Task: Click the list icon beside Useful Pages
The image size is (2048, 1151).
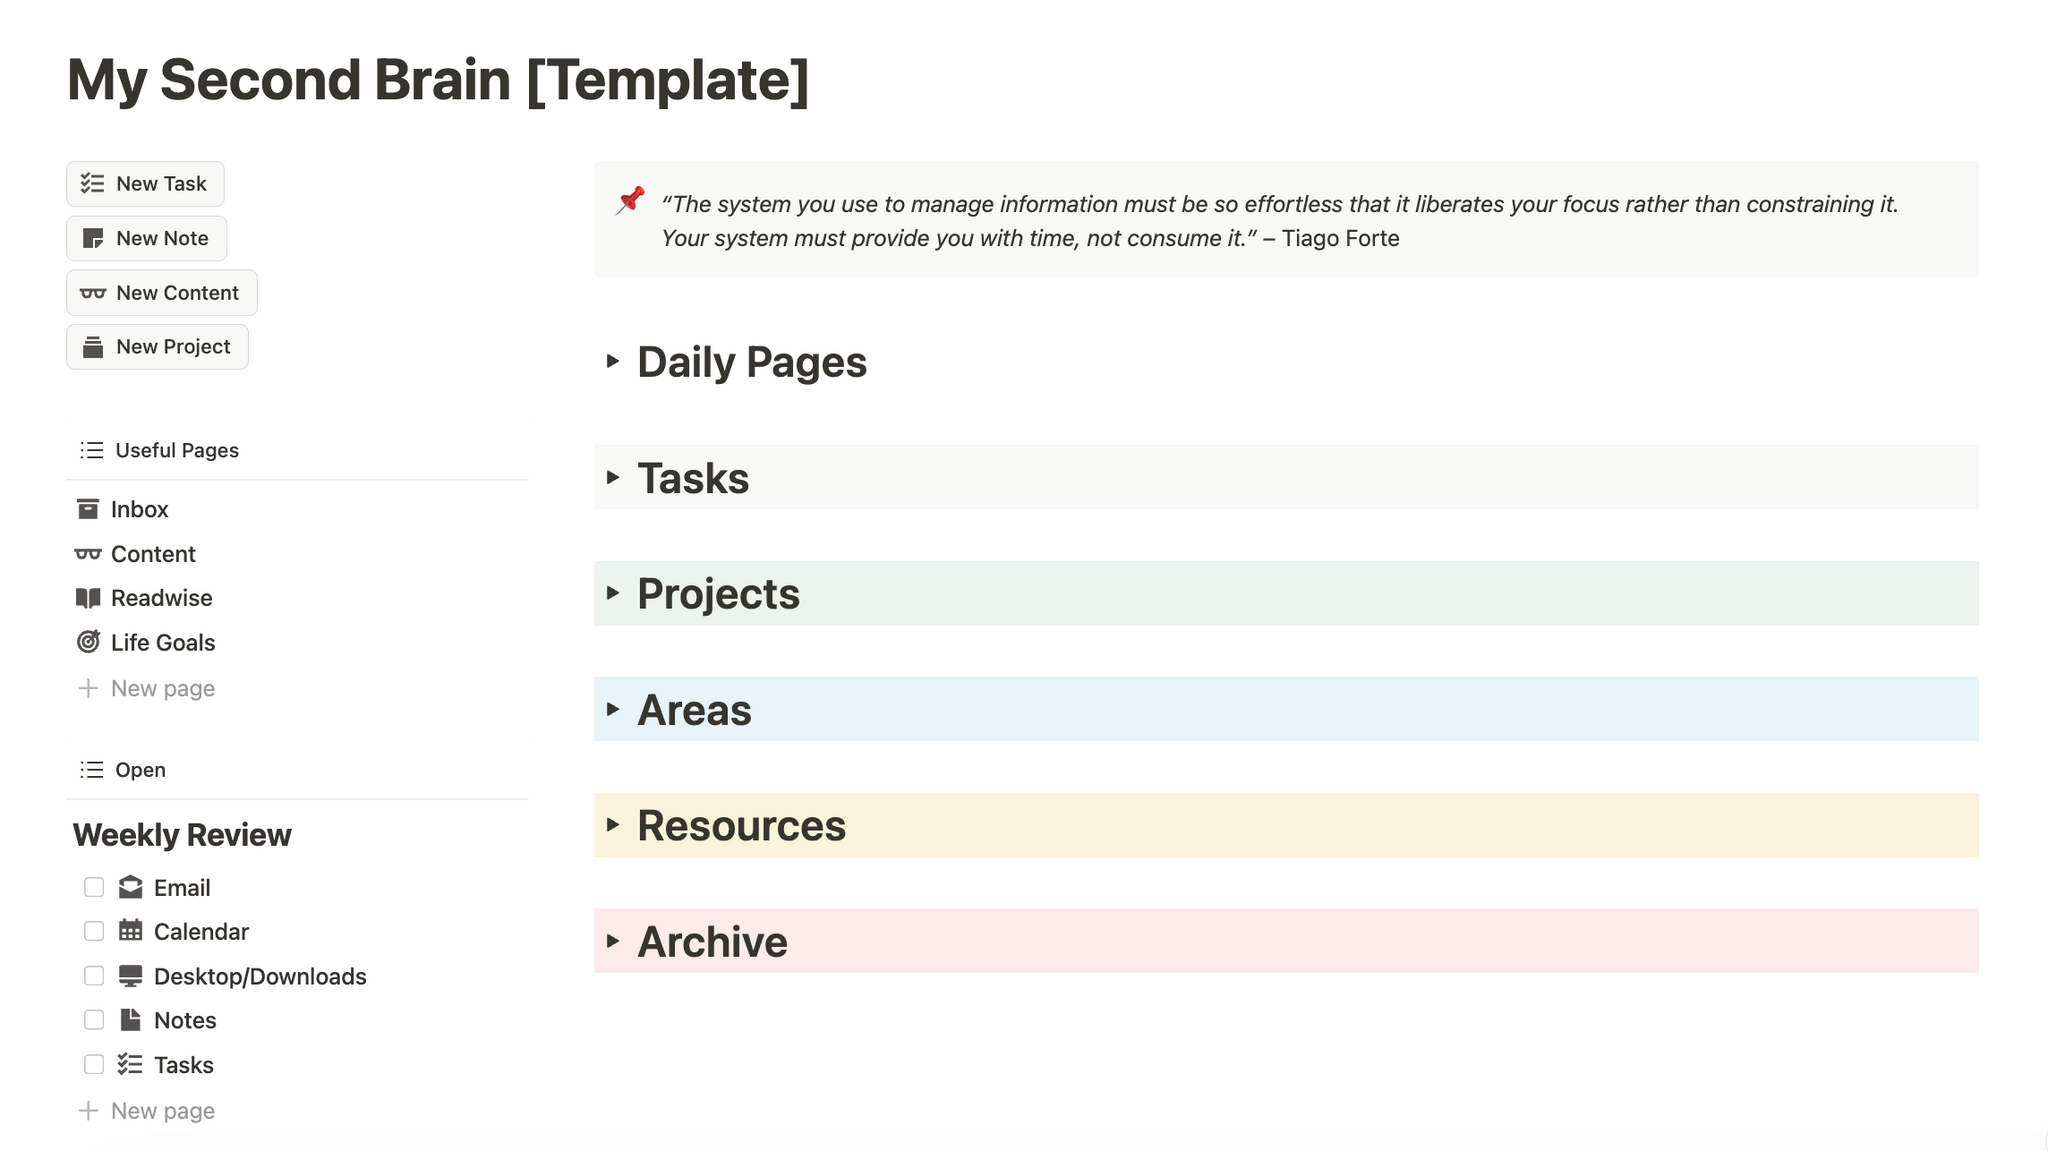Action: click(x=90, y=450)
